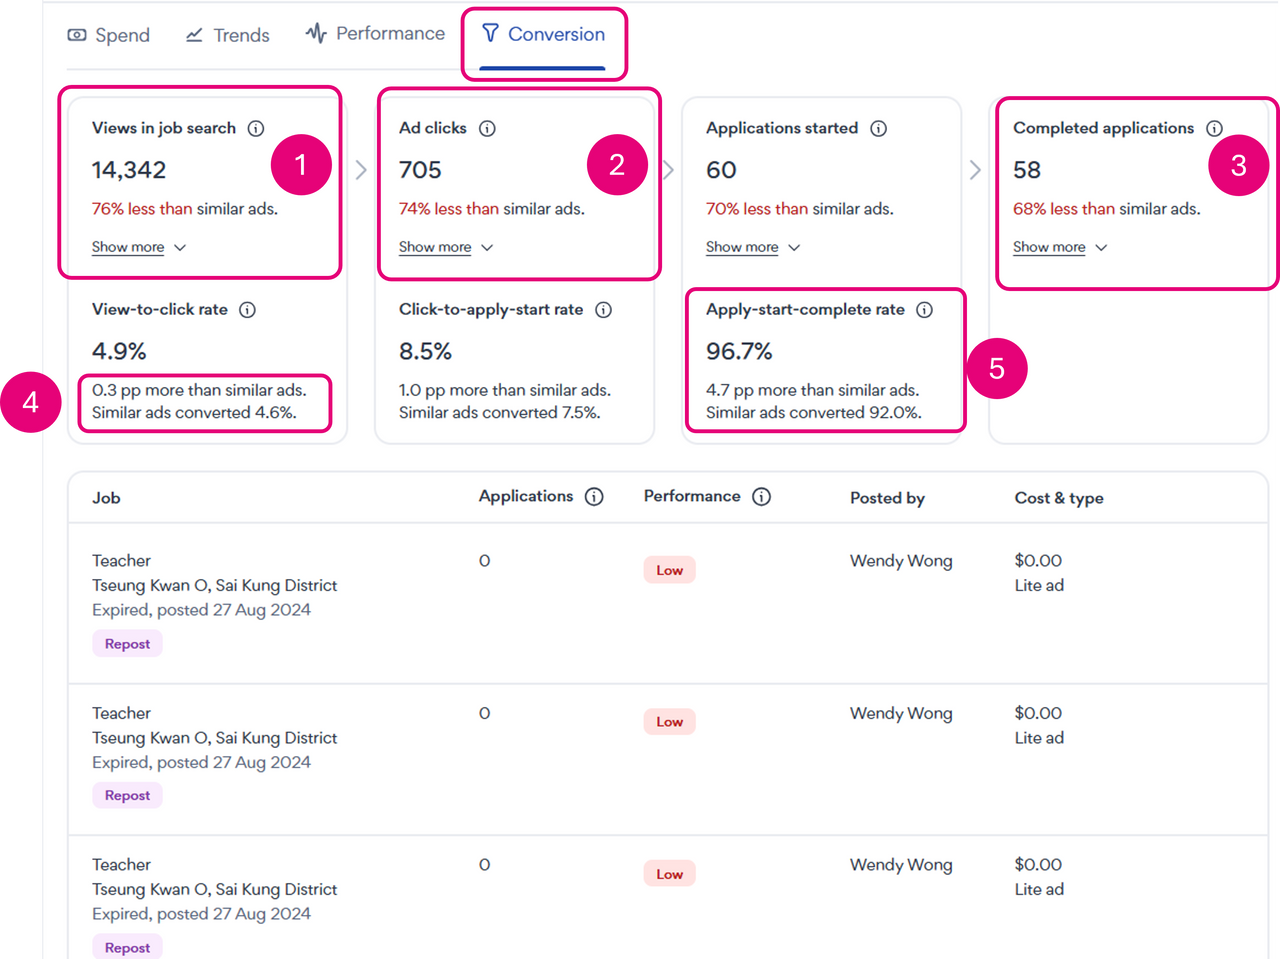Switch to the Spend tab

pyautogui.click(x=109, y=35)
